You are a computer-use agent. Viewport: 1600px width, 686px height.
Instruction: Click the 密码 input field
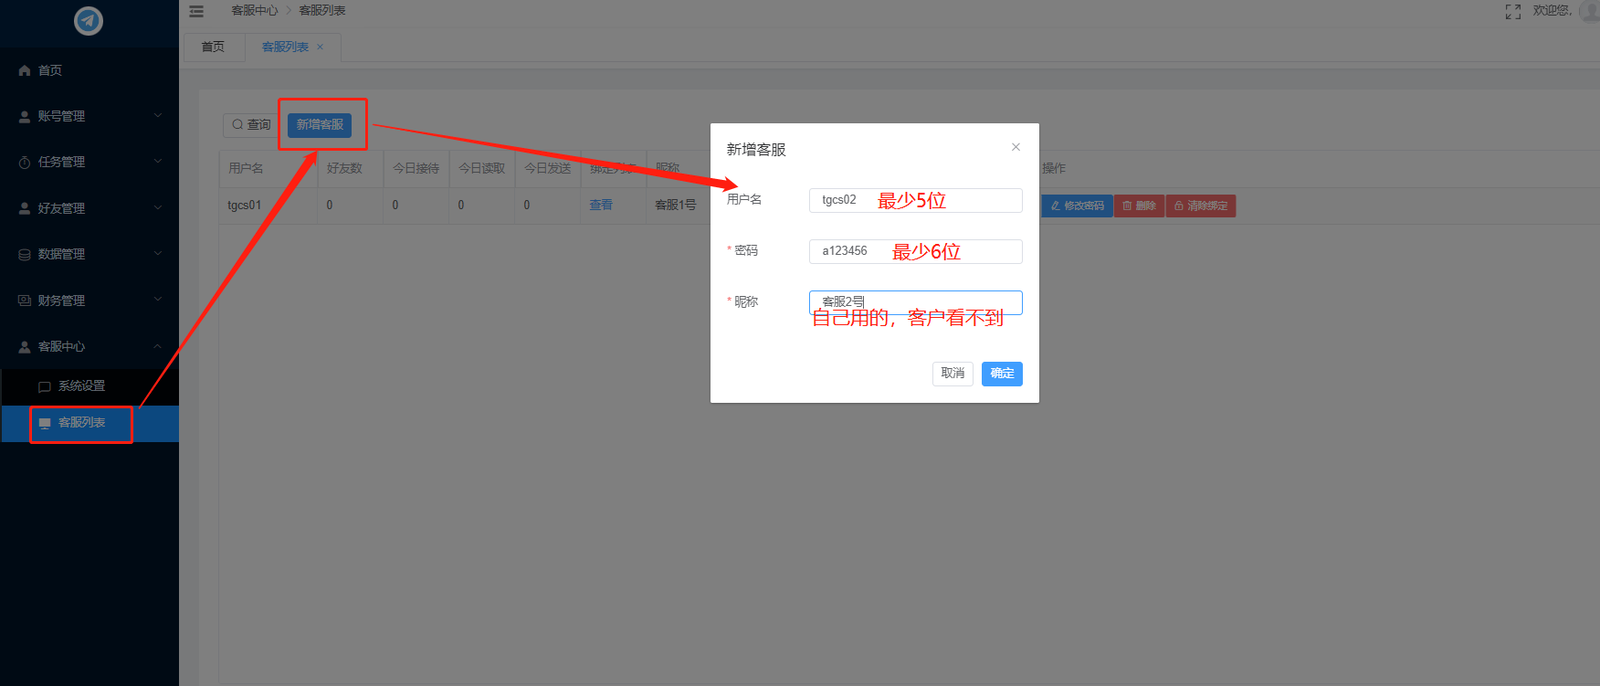pos(915,251)
